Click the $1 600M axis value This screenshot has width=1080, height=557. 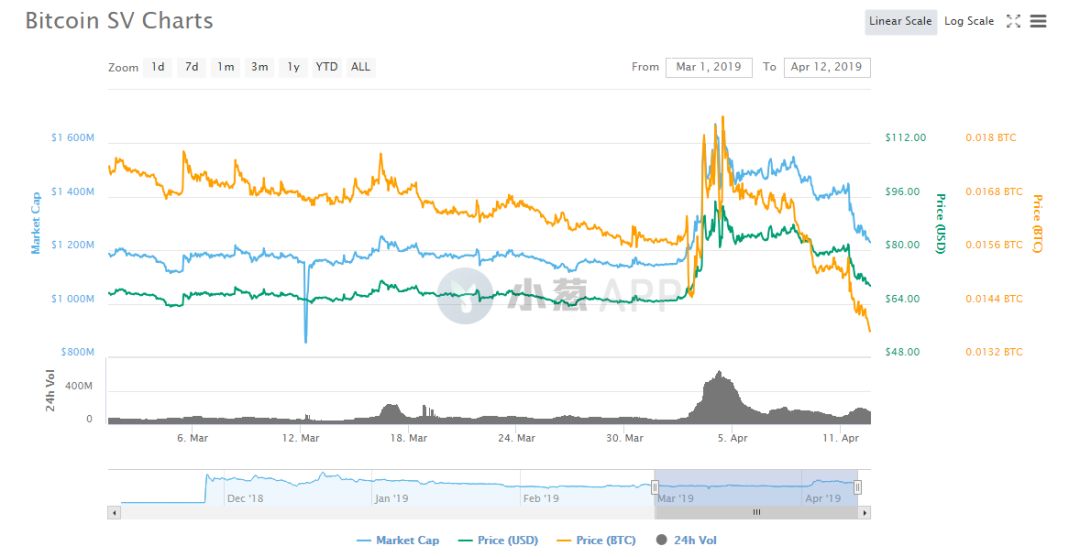73,138
